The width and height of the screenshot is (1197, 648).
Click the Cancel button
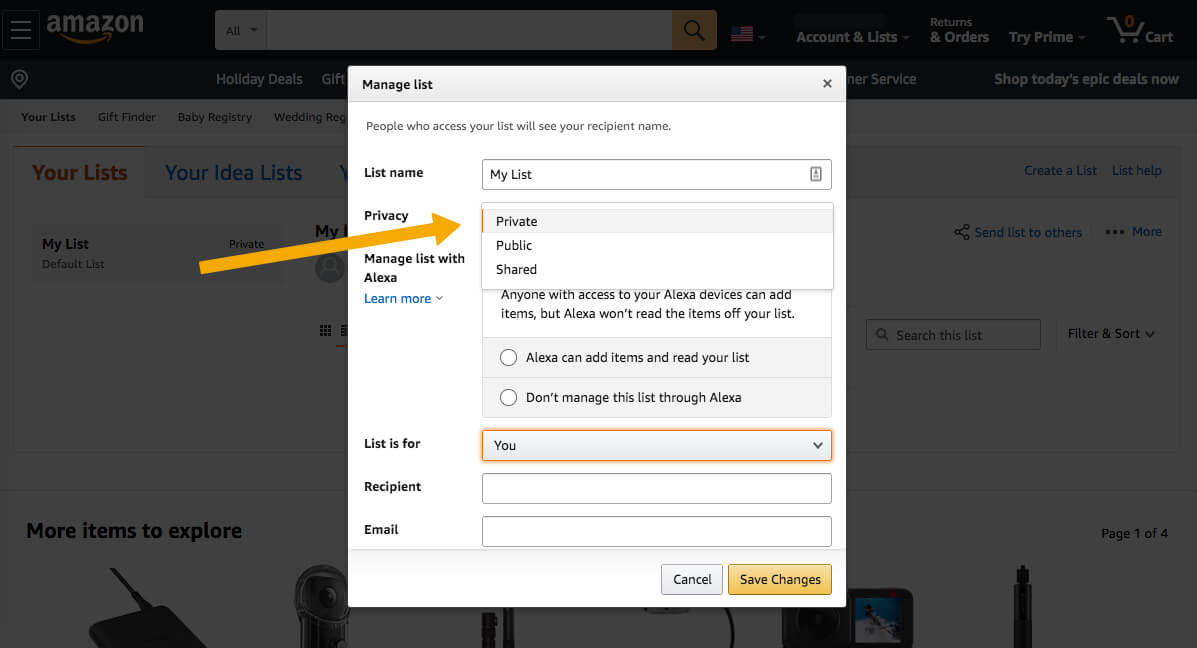pos(692,579)
